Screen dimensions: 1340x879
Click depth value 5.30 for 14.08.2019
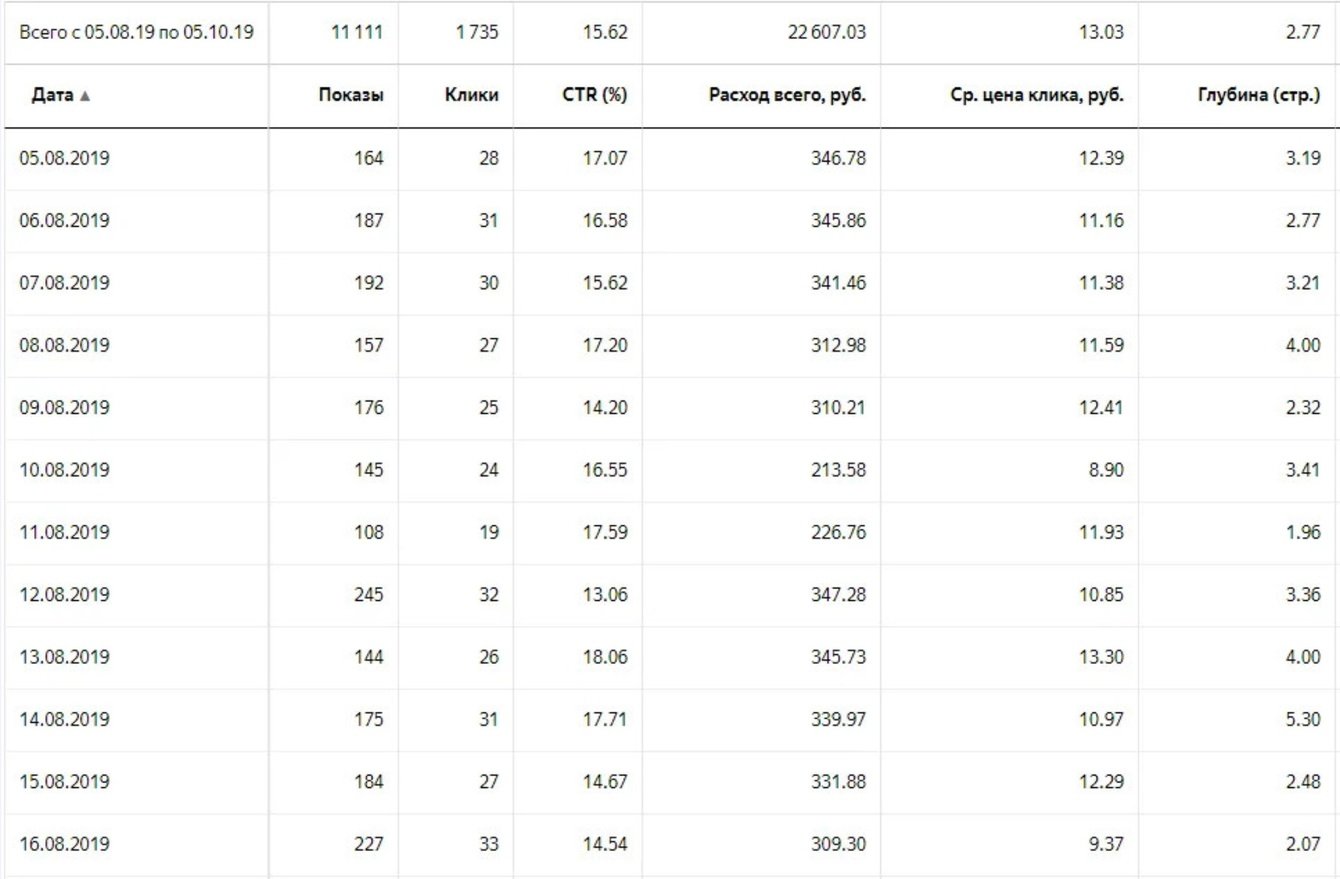tap(1301, 719)
